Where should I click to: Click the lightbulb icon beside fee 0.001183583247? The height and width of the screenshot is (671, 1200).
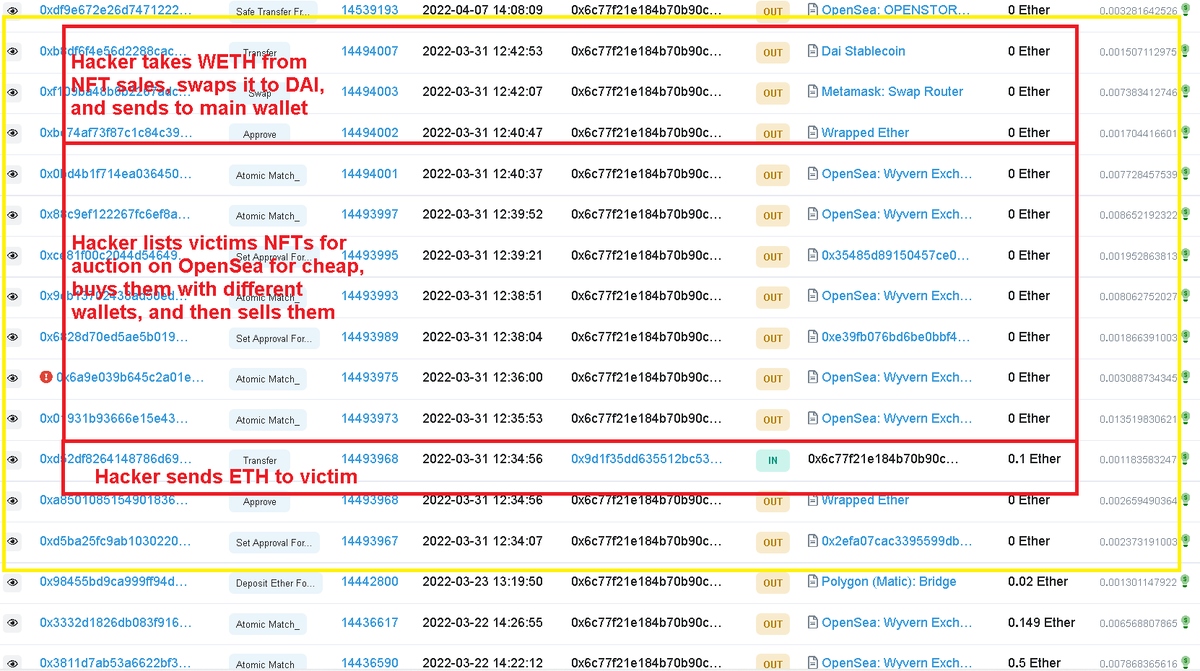pos(1185,460)
